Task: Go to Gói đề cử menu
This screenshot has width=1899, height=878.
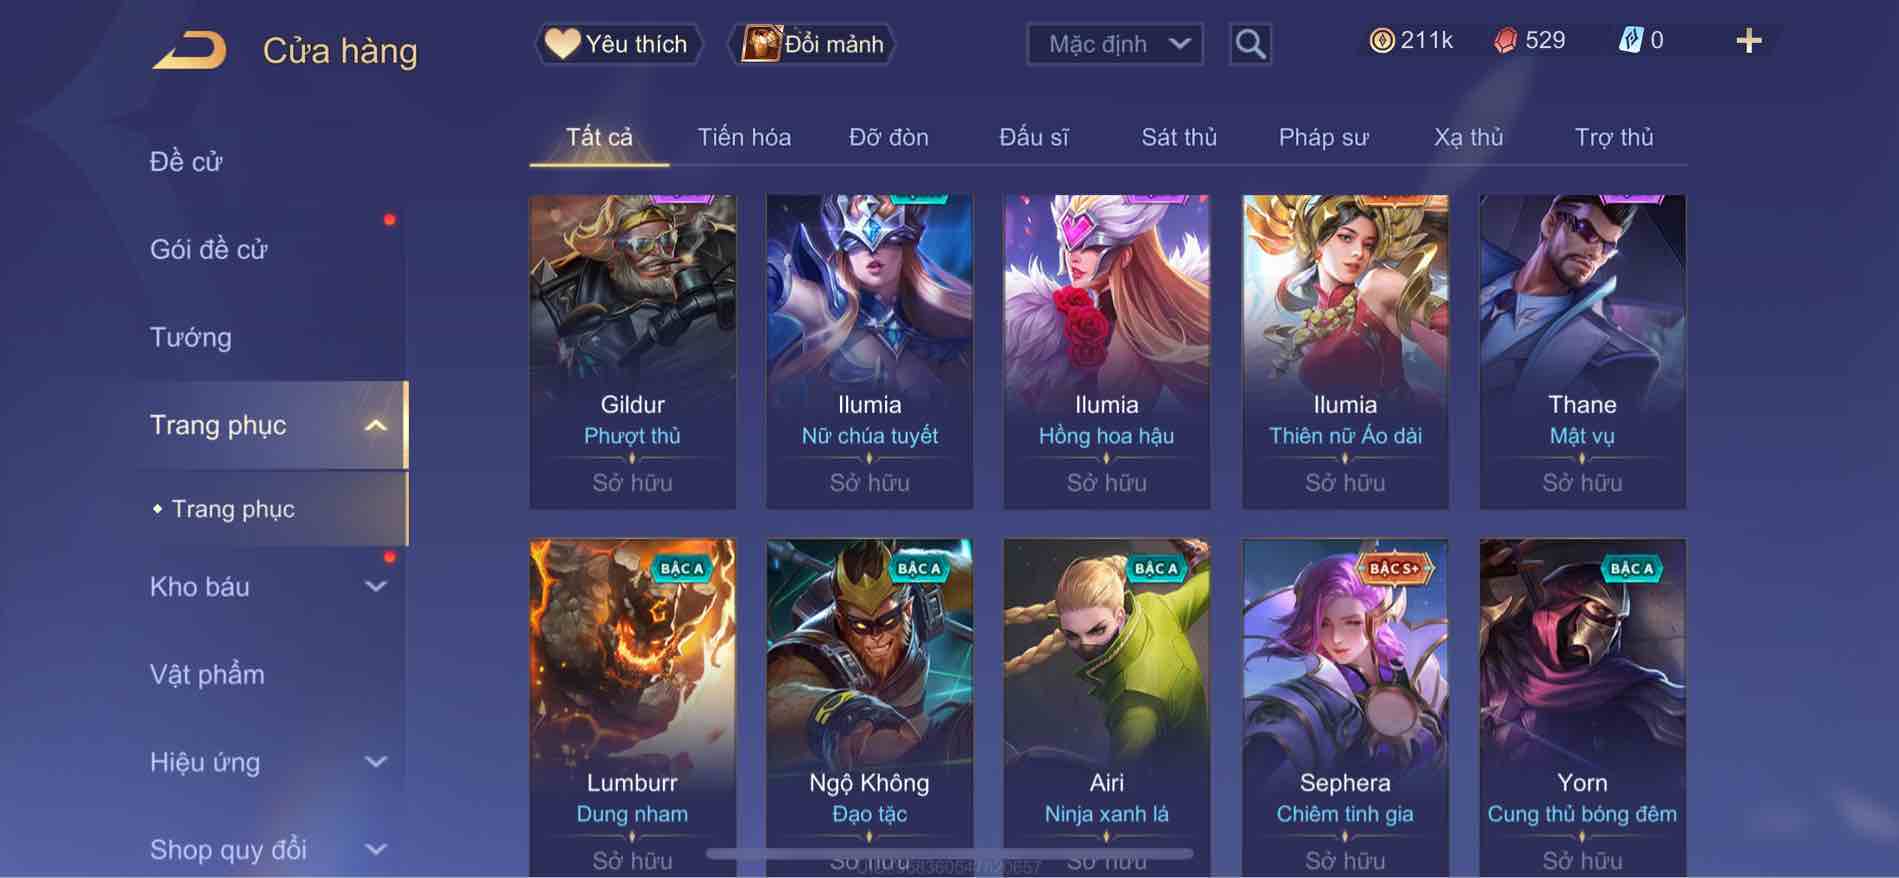Action: (208, 249)
